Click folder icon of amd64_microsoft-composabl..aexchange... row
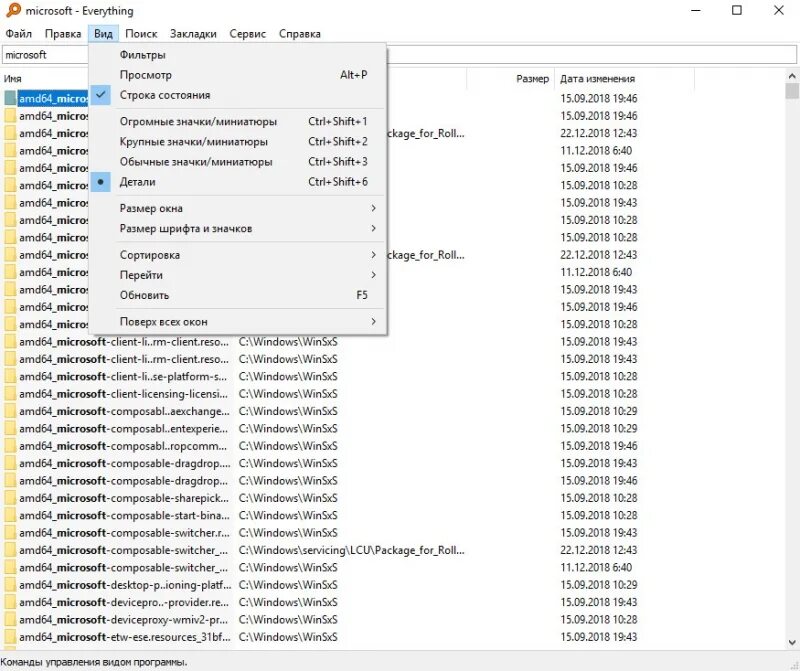This screenshot has width=800, height=671. tap(10, 411)
